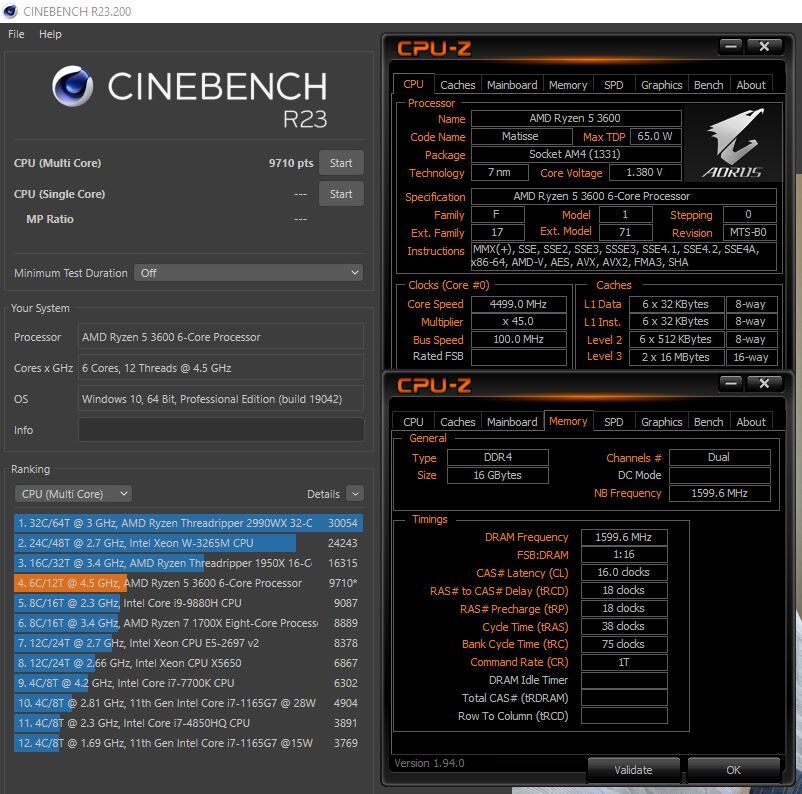Select the Caches tab in upper CPU-Z
This screenshot has height=794, width=802.
(458, 85)
